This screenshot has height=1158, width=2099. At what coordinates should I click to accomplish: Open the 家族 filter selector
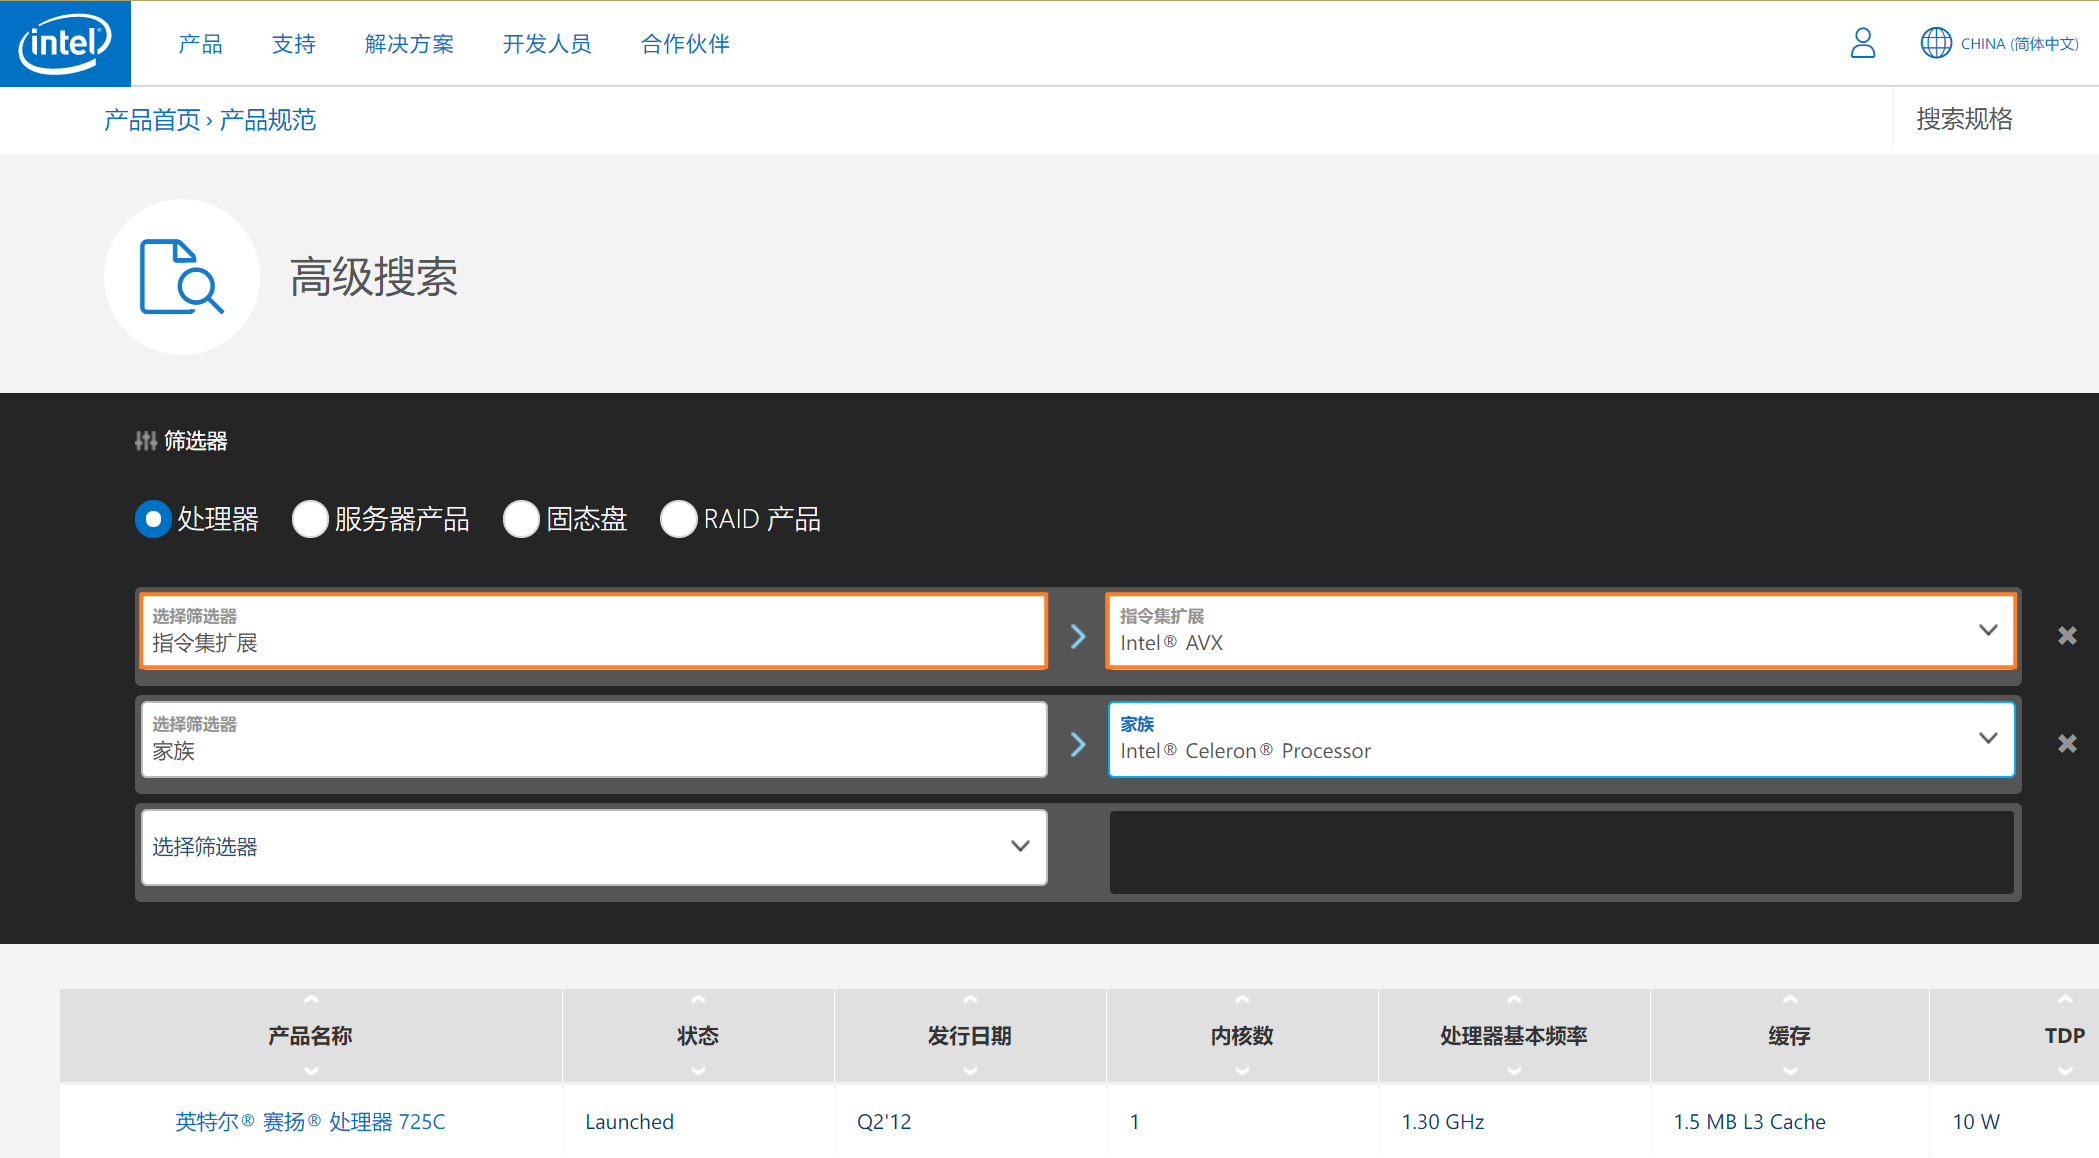click(x=594, y=739)
